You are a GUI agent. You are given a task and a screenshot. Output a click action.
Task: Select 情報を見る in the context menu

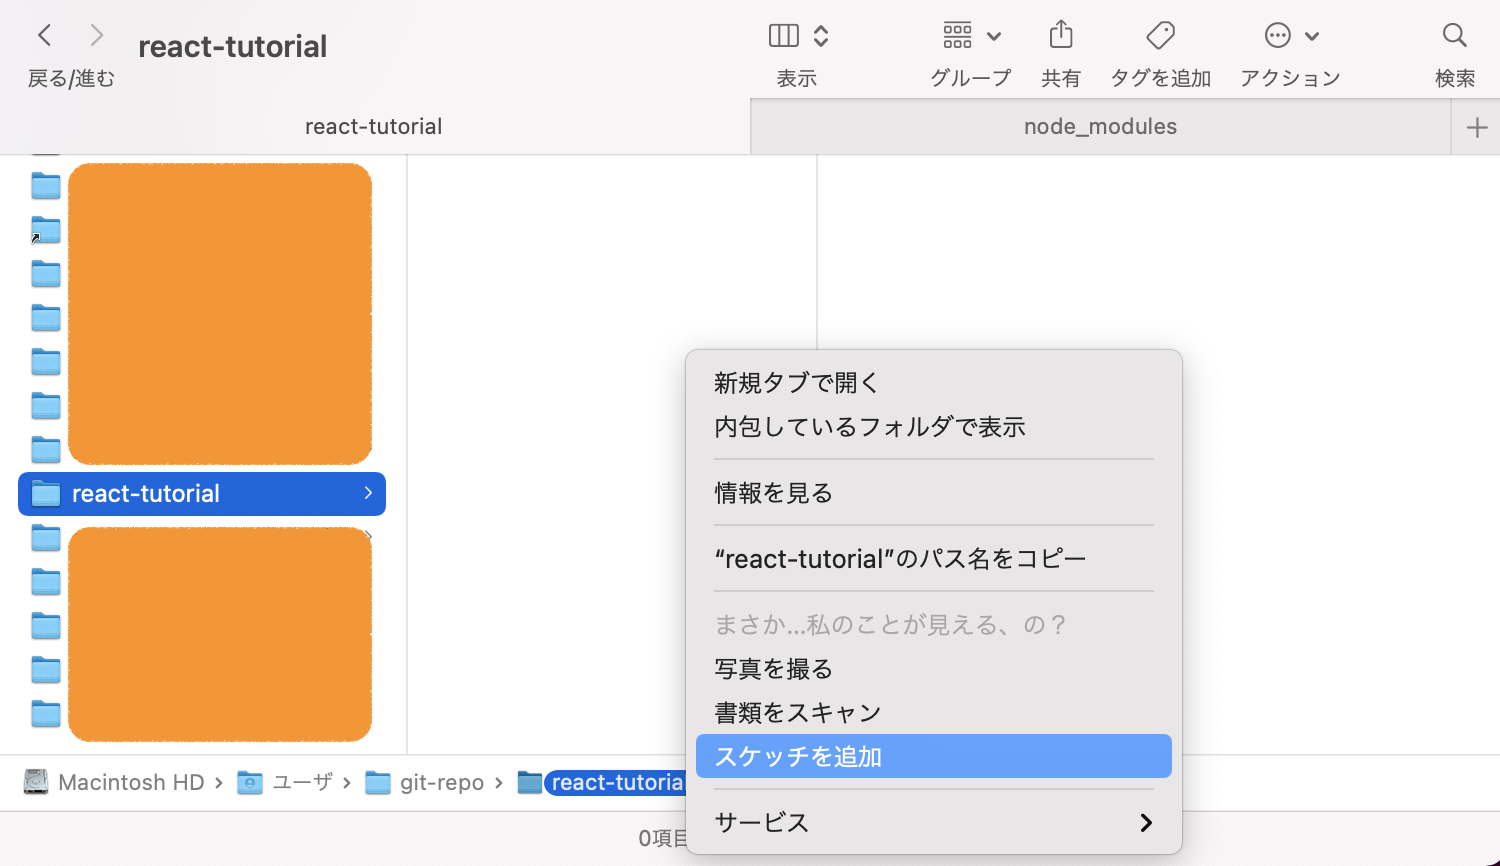click(x=773, y=492)
